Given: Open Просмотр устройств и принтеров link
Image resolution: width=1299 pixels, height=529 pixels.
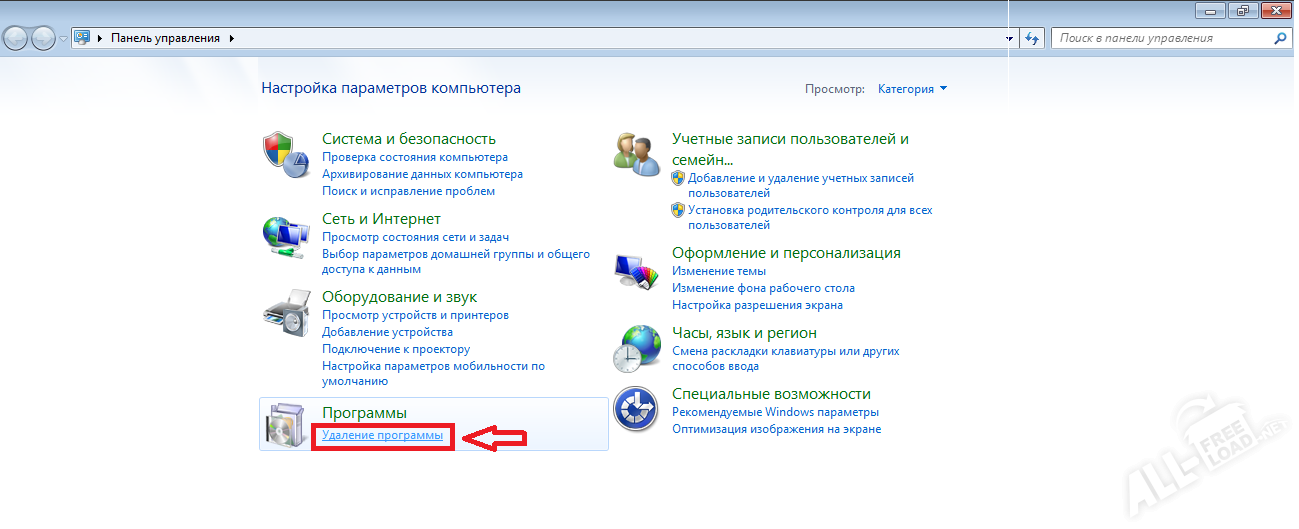Looking at the screenshot, I should click(415, 315).
